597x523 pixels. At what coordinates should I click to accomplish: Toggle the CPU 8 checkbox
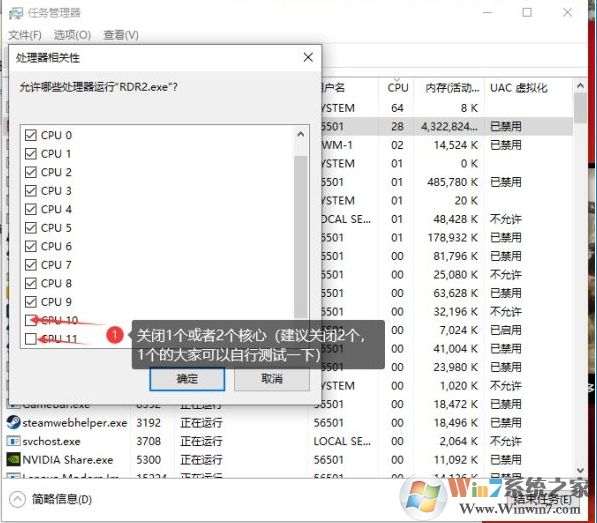pos(31,283)
